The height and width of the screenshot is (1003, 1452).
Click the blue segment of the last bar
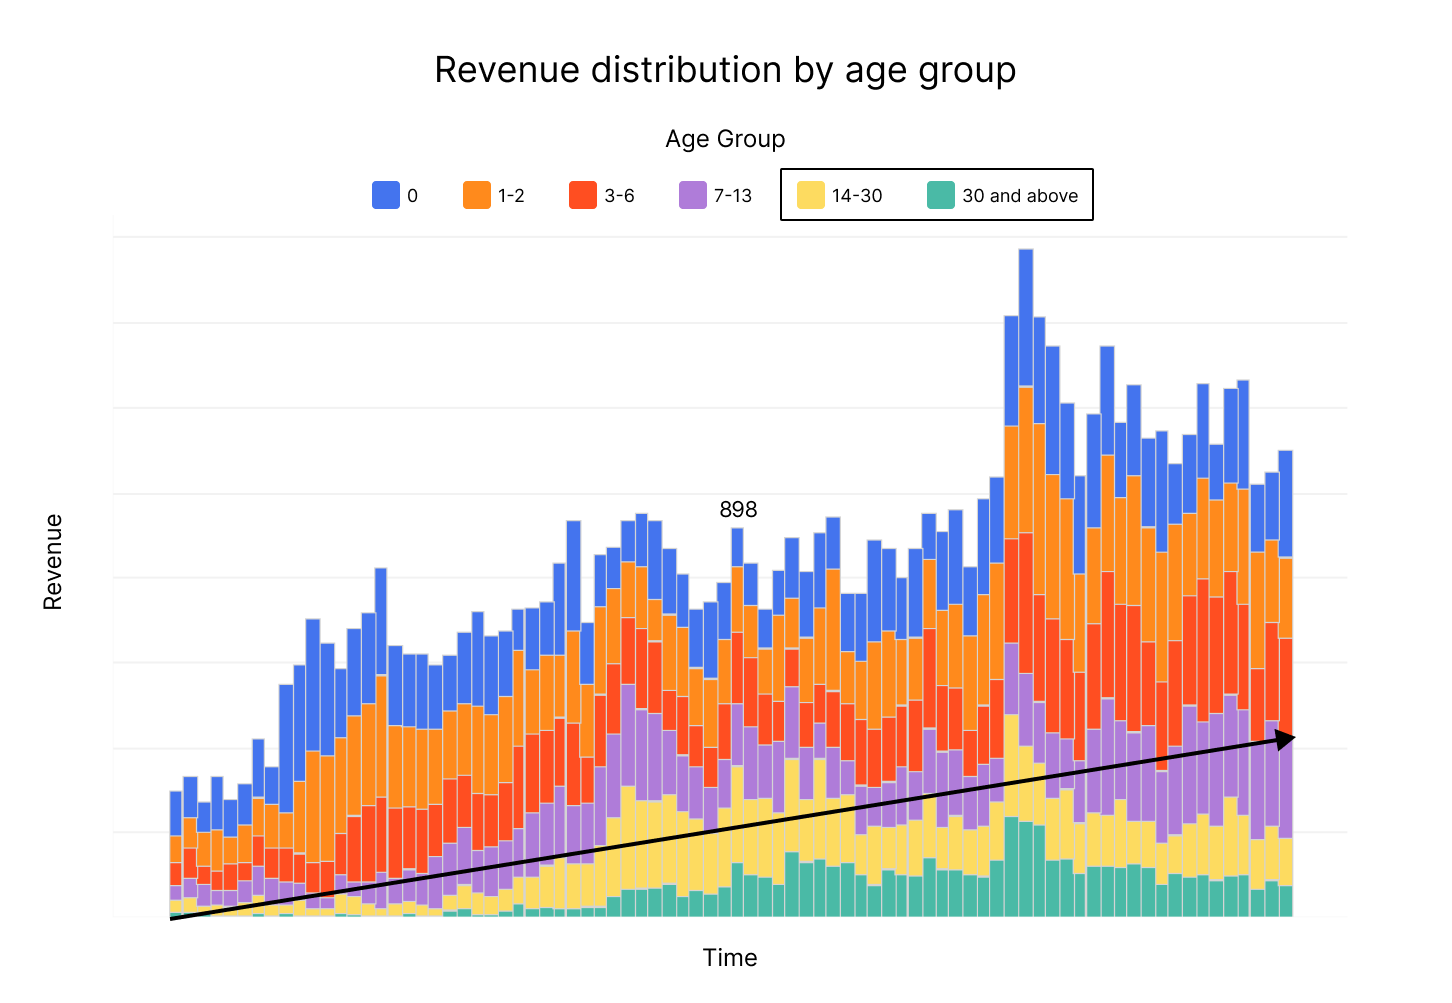point(1285,503)
